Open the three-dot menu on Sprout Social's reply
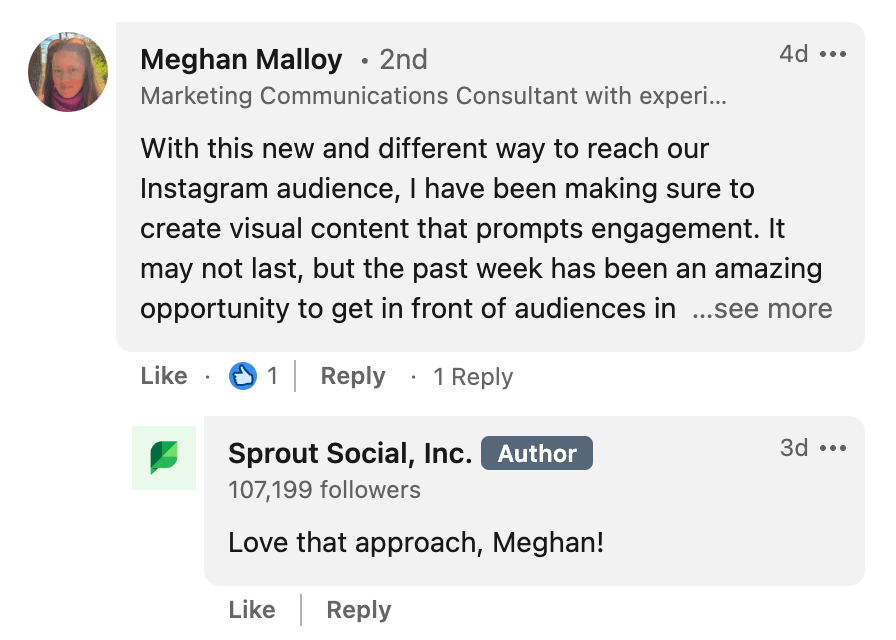The height and width of the screenshot is (640, 896). click(834, 448)
